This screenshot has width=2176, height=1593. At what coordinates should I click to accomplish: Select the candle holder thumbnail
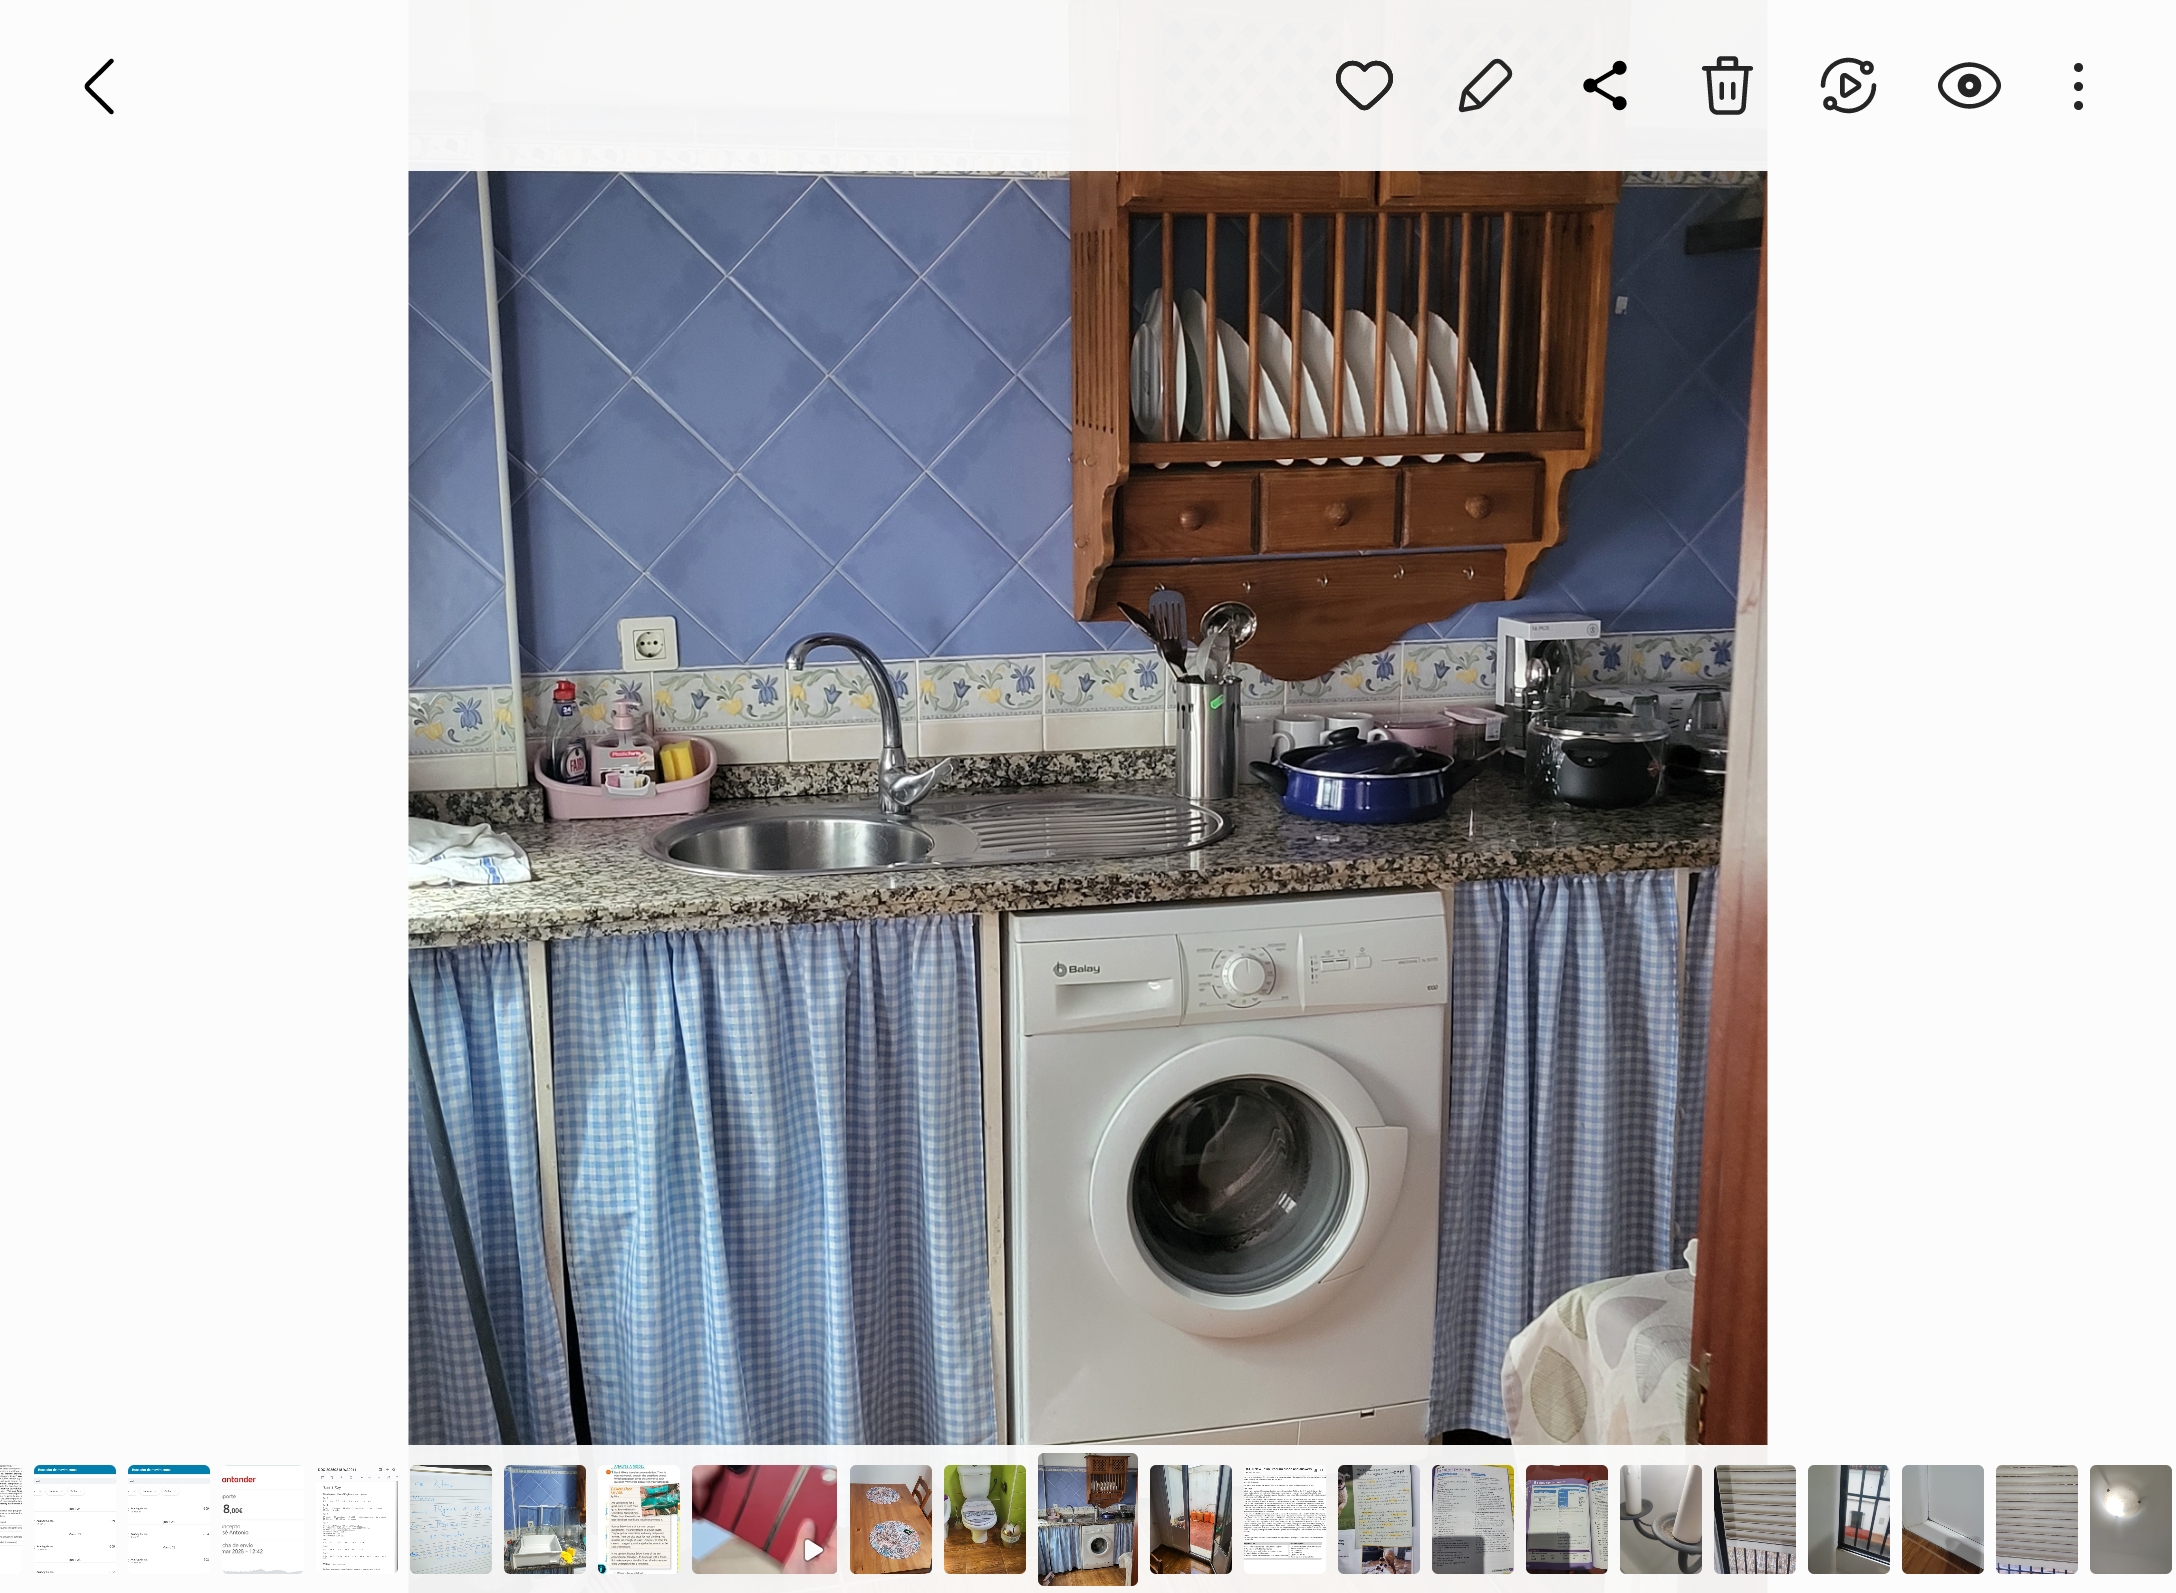(1660, 1519)
